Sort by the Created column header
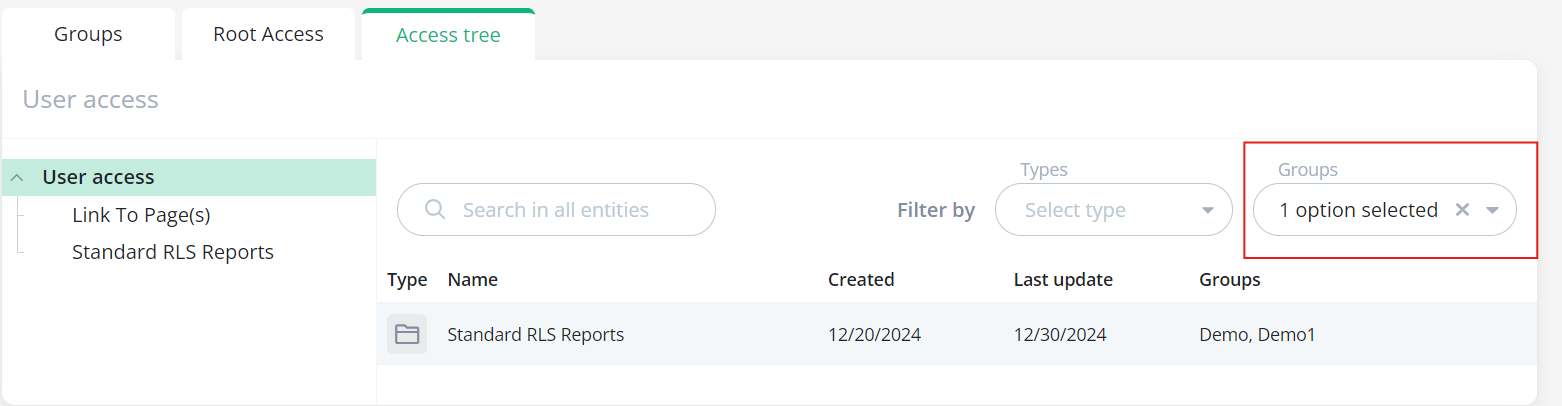 (x=861, y=280)
